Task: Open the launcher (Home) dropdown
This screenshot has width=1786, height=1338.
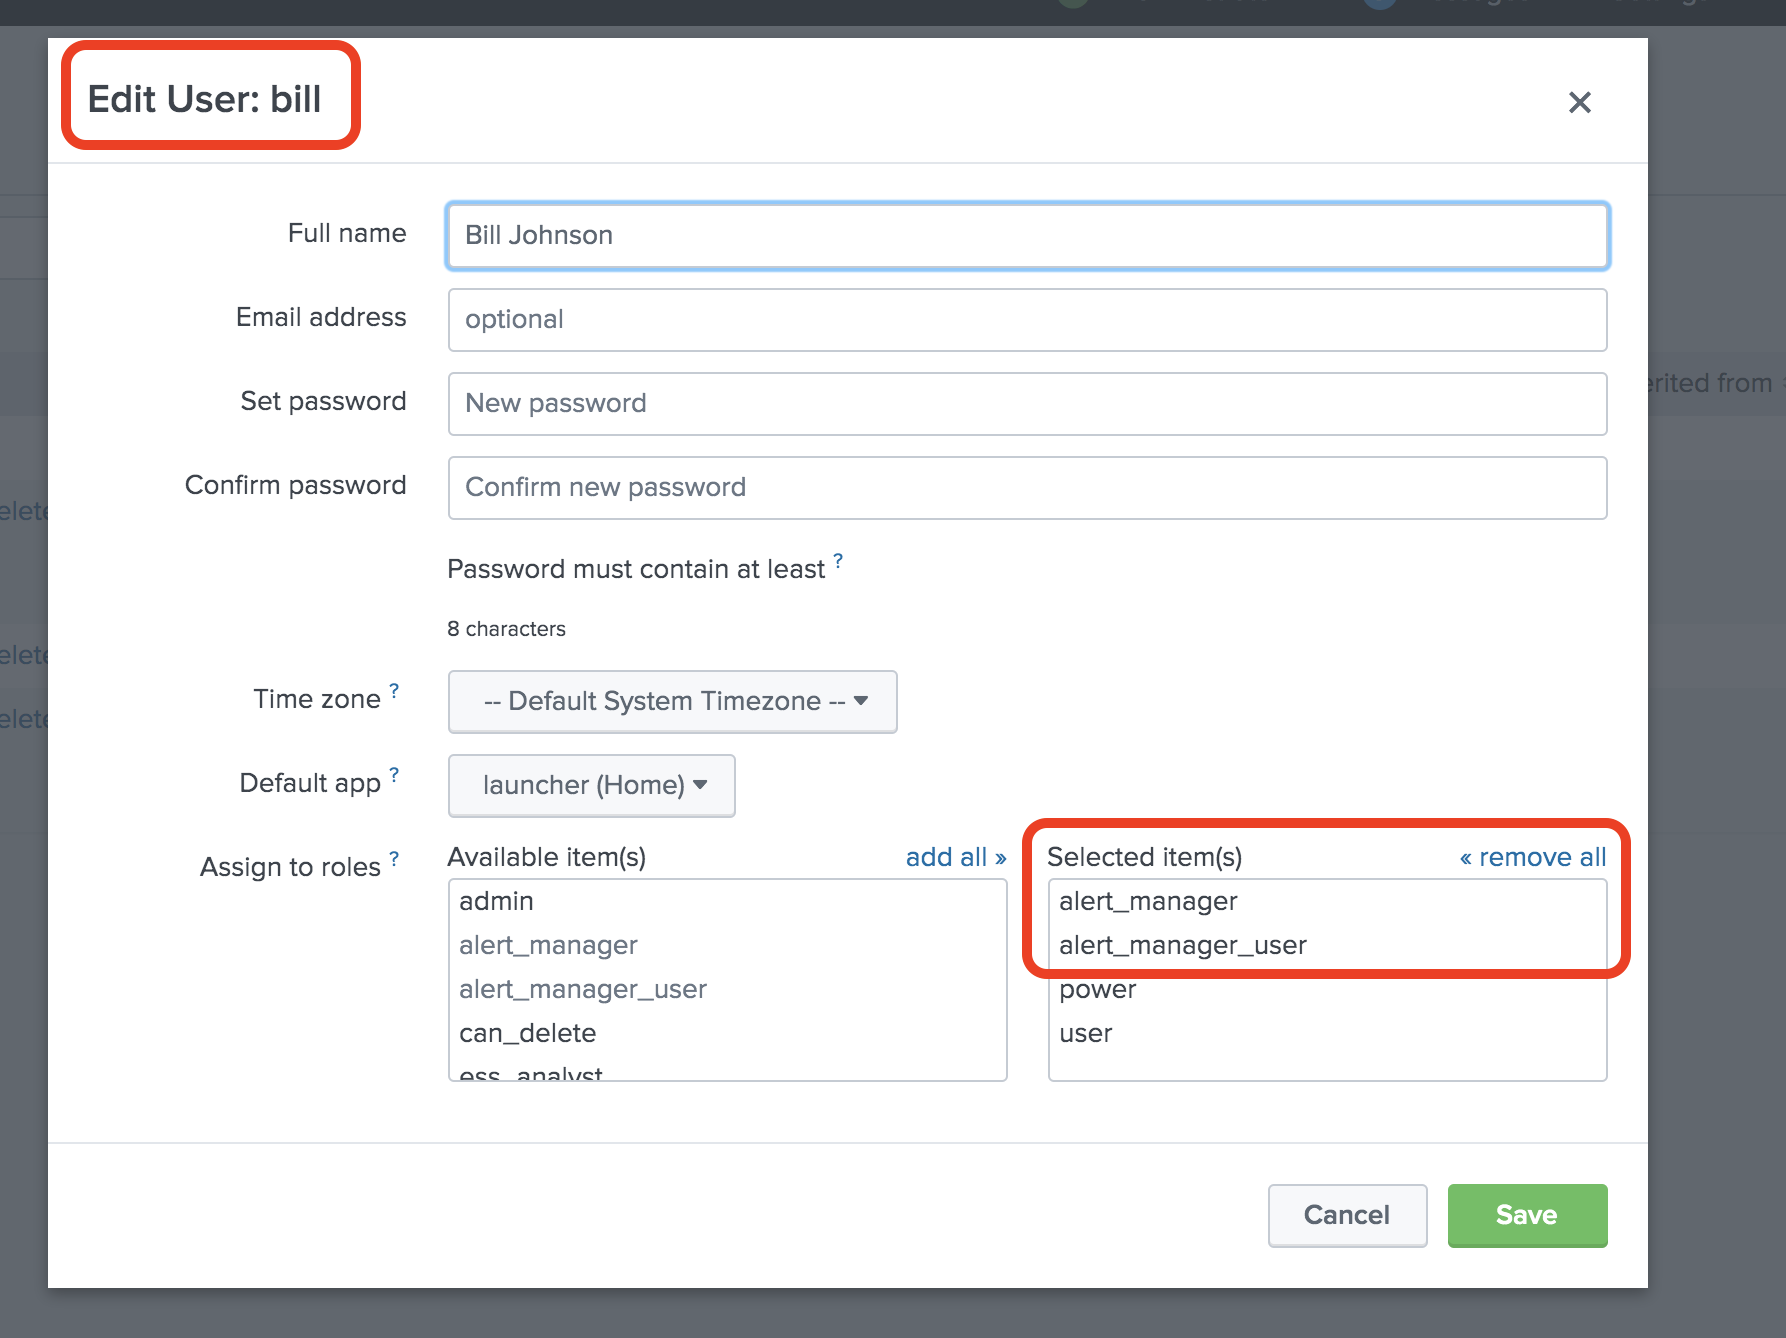Action: pyautogui.click(x=591, y=785)
